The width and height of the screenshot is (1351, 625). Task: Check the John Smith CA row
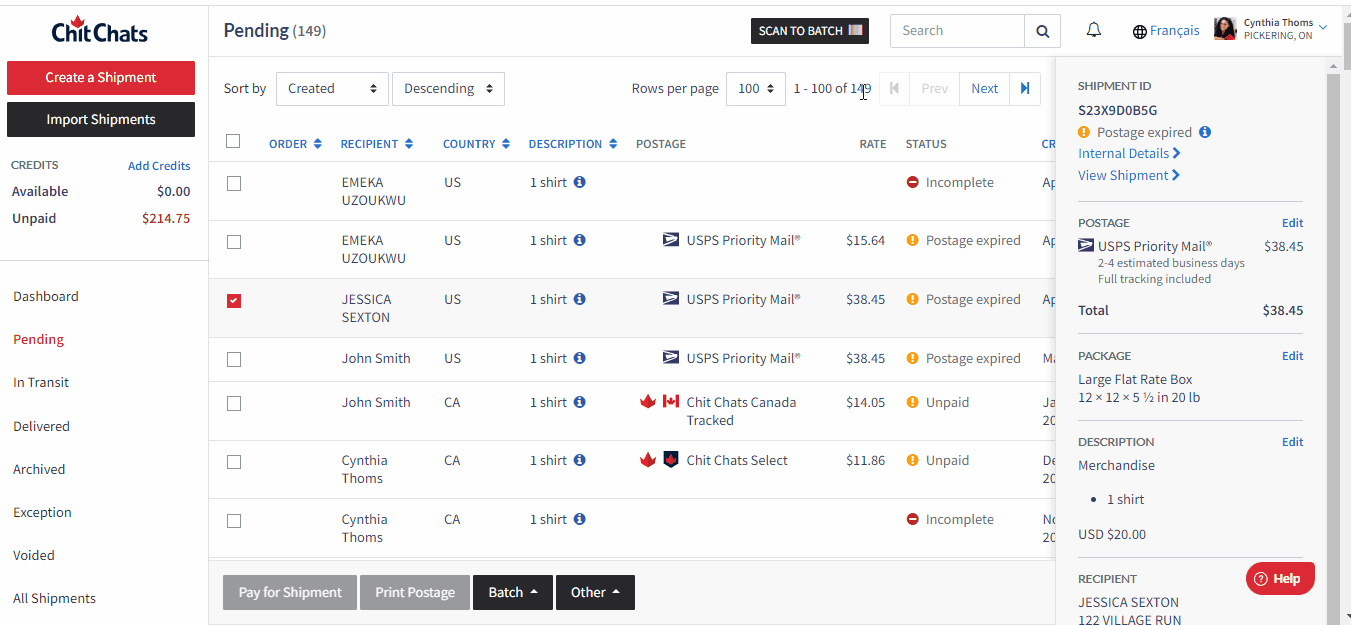pyautogui.click(x=234, y=404)
